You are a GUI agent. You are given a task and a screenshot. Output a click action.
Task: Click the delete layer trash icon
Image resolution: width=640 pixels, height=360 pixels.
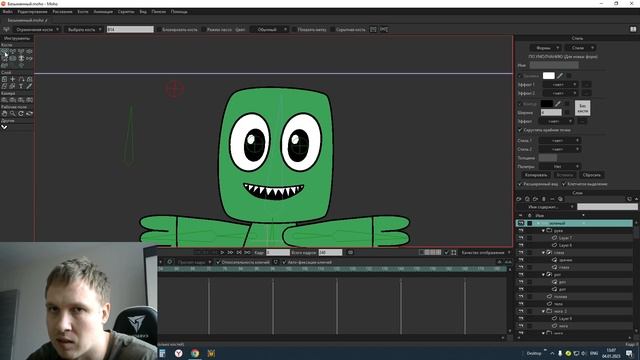(544, 199)
